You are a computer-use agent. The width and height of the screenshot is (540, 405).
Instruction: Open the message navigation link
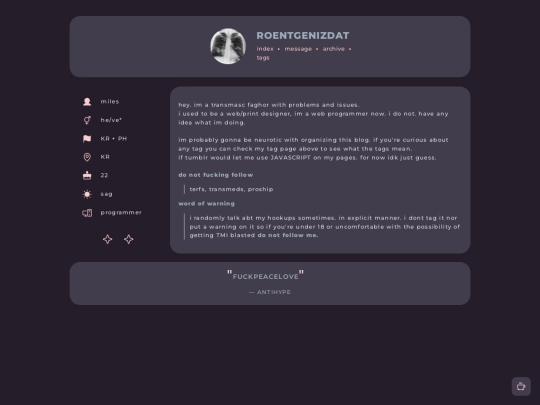point(298,49)
